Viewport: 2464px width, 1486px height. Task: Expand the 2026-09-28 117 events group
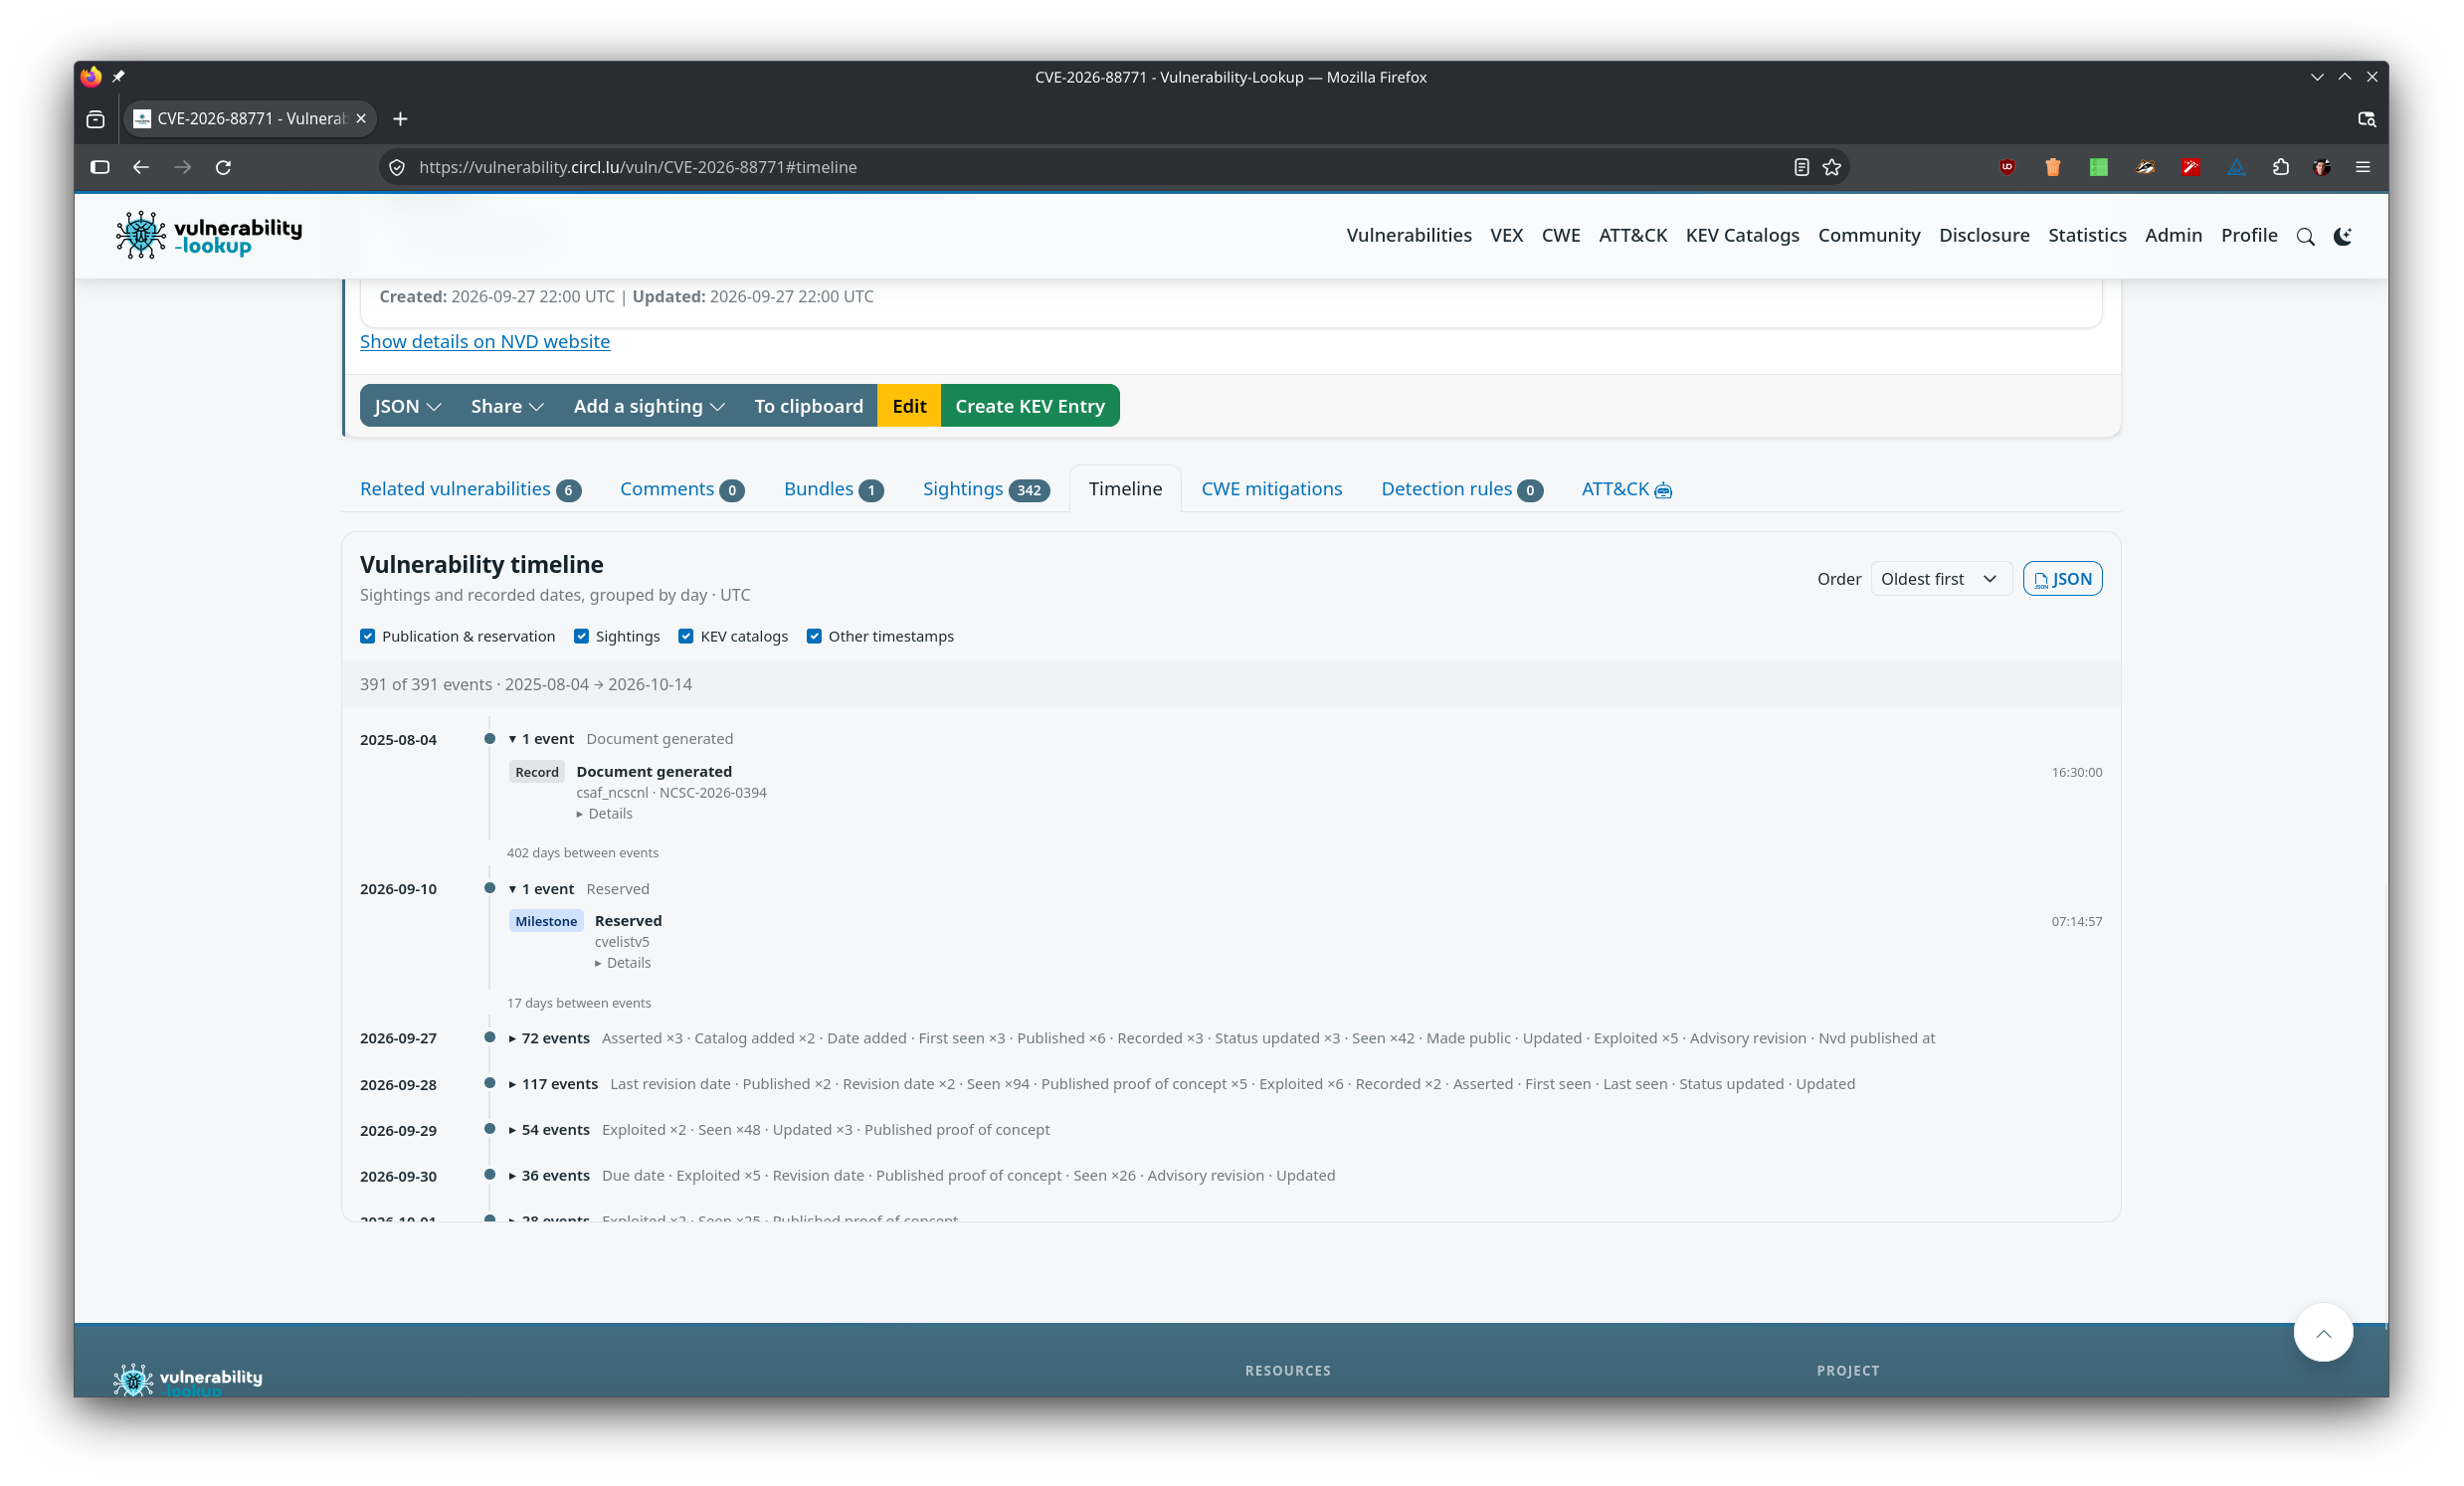tap(553, 1084)
